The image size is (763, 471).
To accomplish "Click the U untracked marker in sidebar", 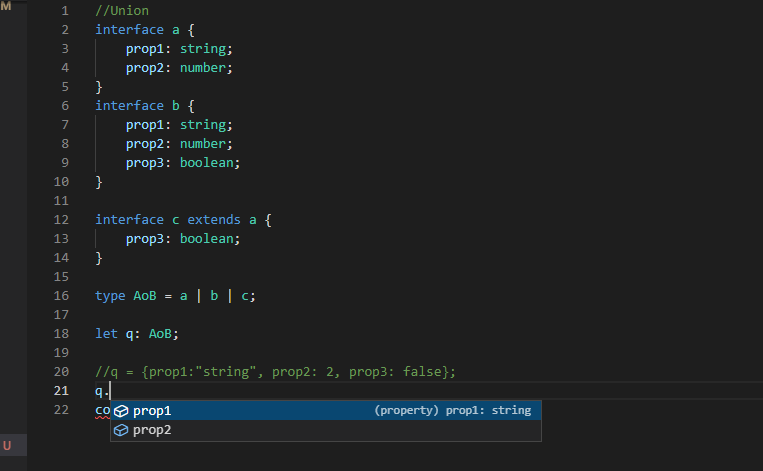I will [7, 444].
